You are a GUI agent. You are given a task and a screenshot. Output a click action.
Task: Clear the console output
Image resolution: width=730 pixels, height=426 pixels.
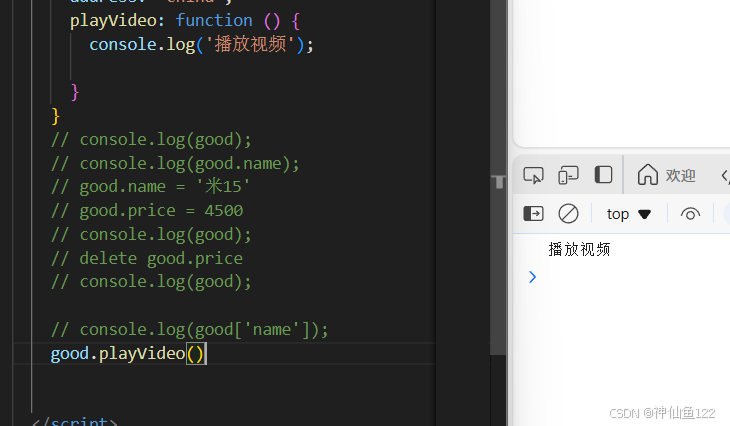coord(568,214)
